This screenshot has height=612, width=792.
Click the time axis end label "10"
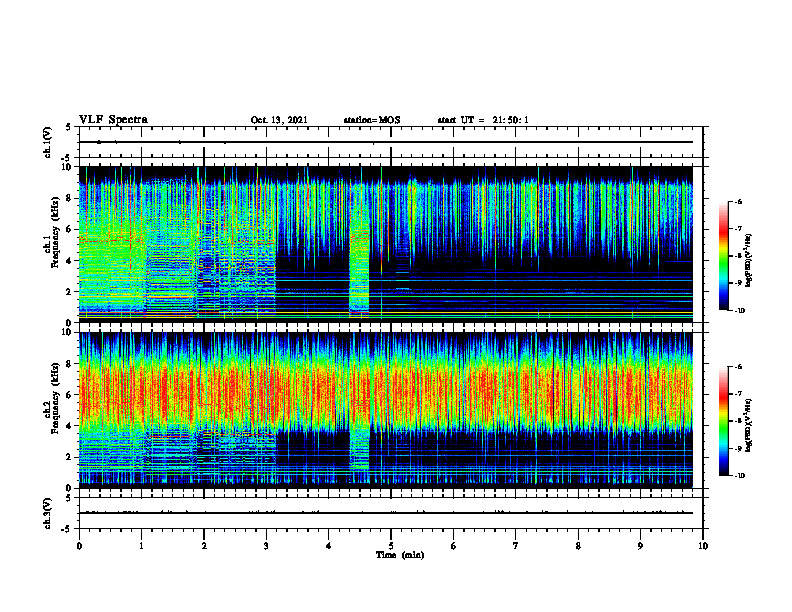point(703,546)
